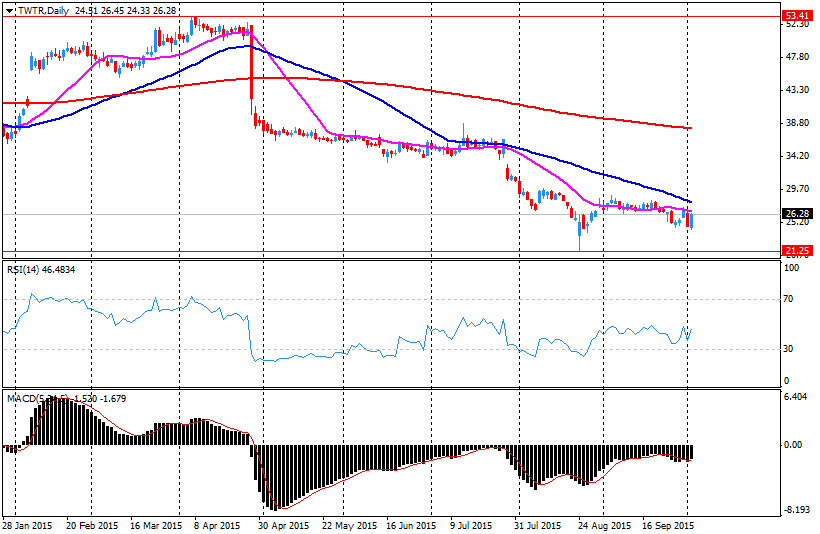Select the RSI 70 level label
Screen dimensions: 820x534
pos(788,299)
